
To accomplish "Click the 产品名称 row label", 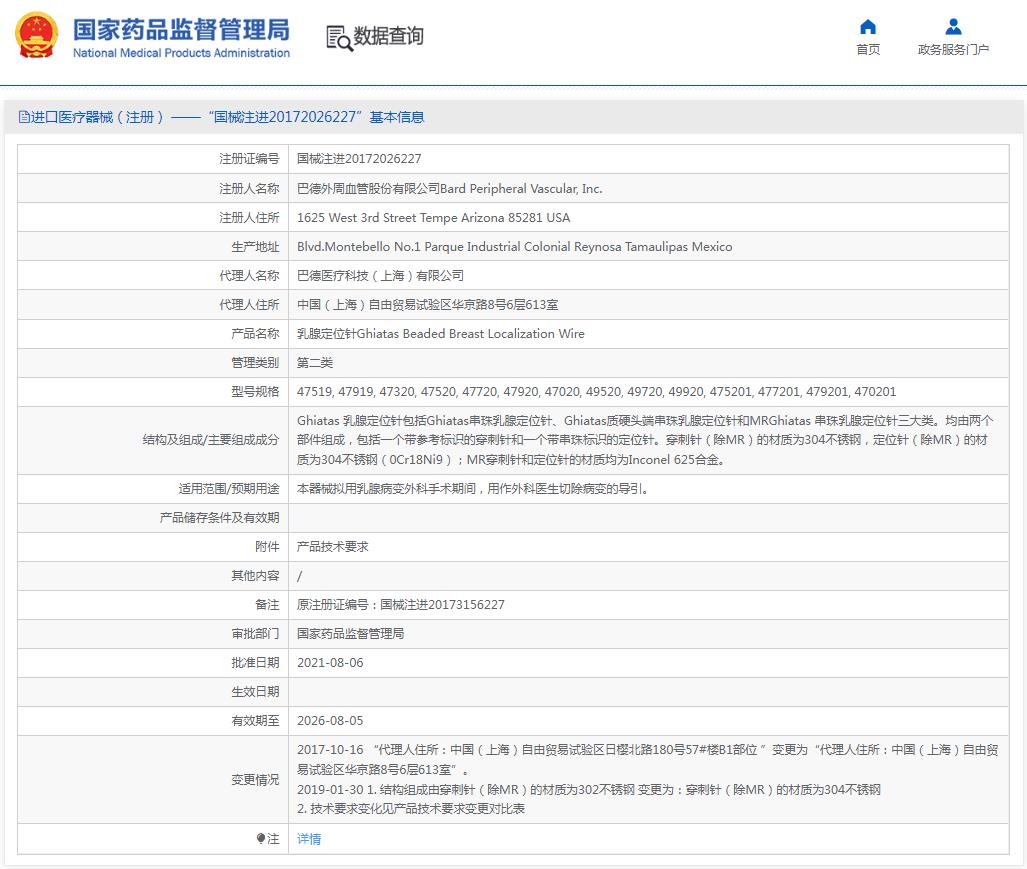I will [255, 333].
